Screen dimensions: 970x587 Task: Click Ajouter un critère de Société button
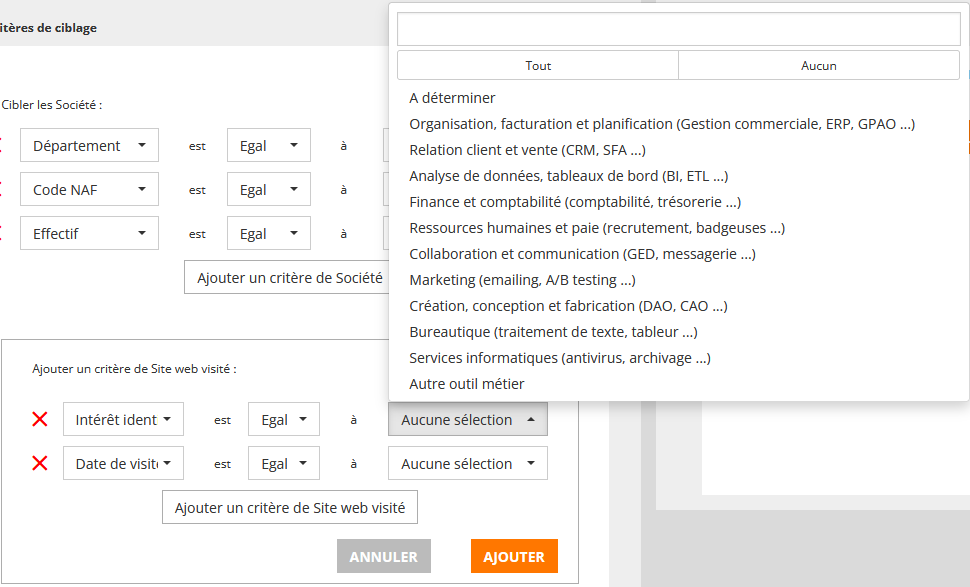pyautogui.click(x=289, y=278)
